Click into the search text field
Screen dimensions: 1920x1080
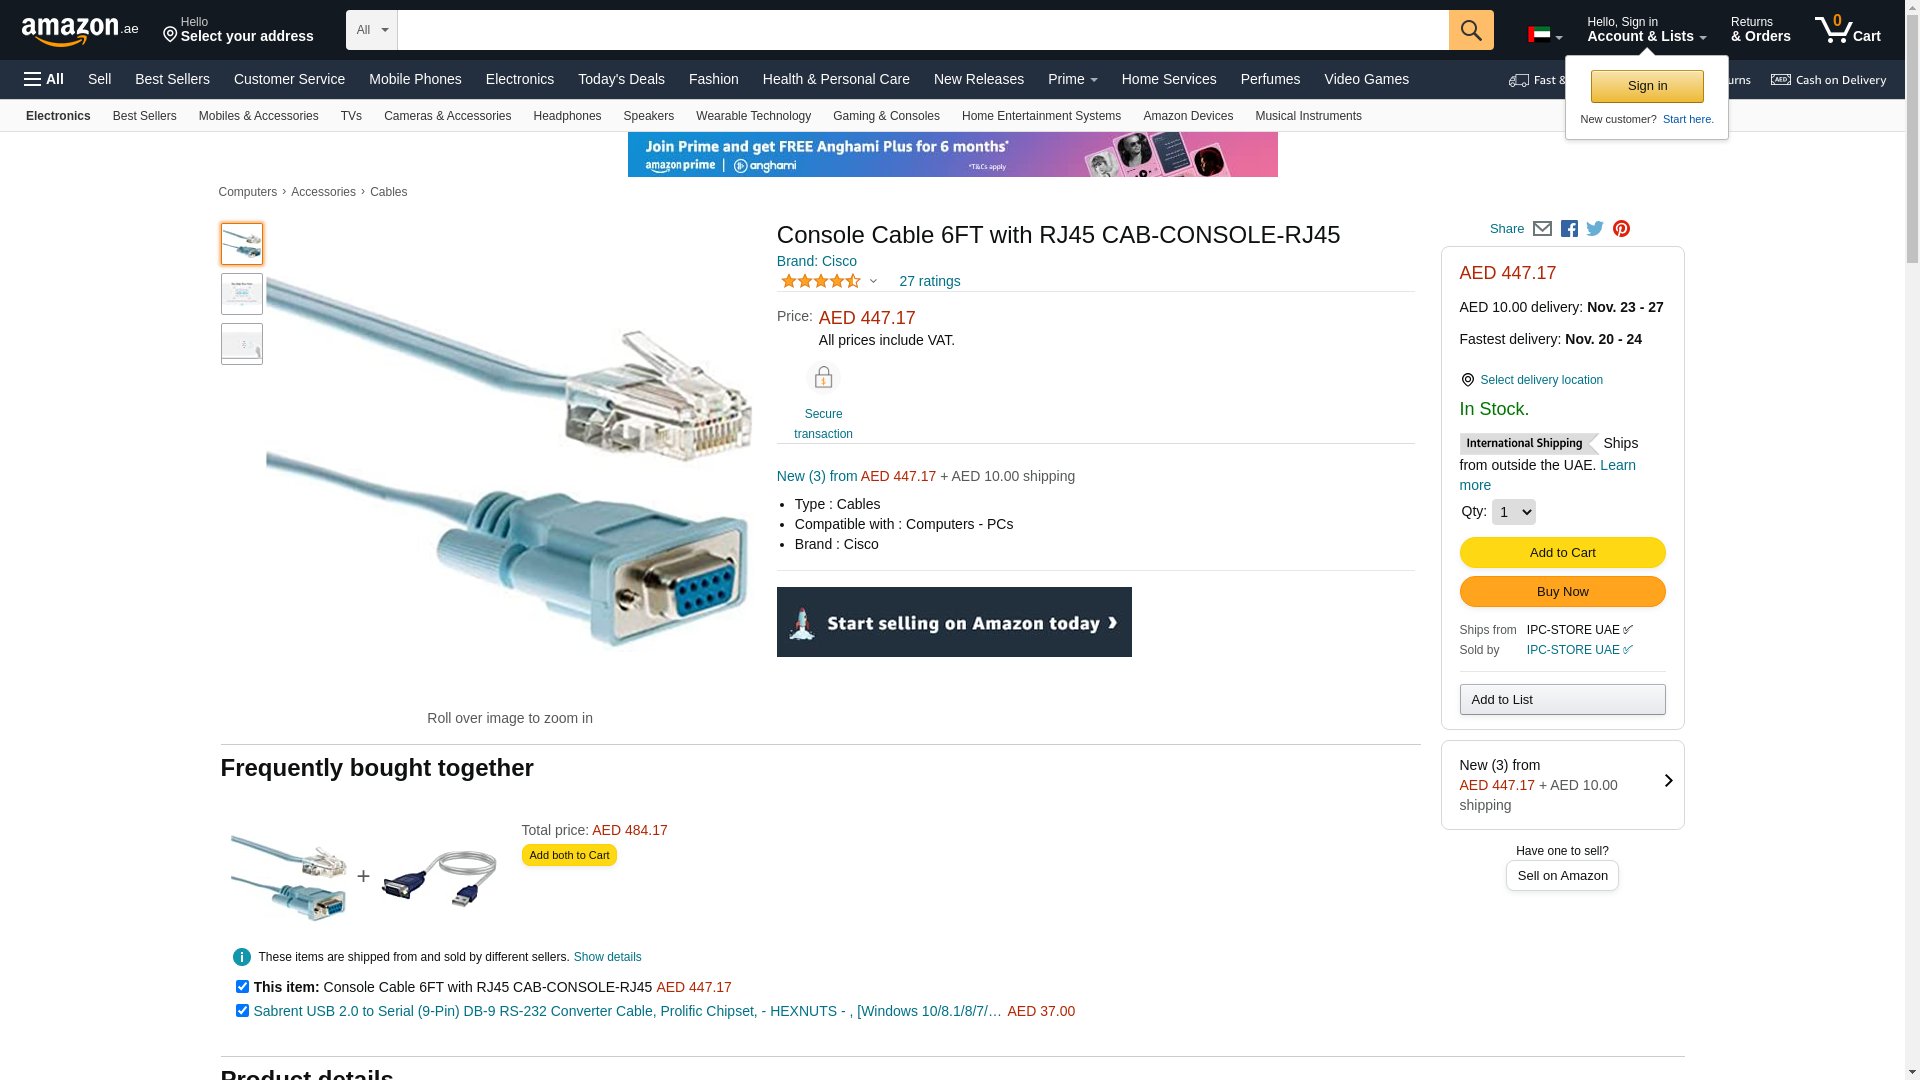click(x=922, y=30)
